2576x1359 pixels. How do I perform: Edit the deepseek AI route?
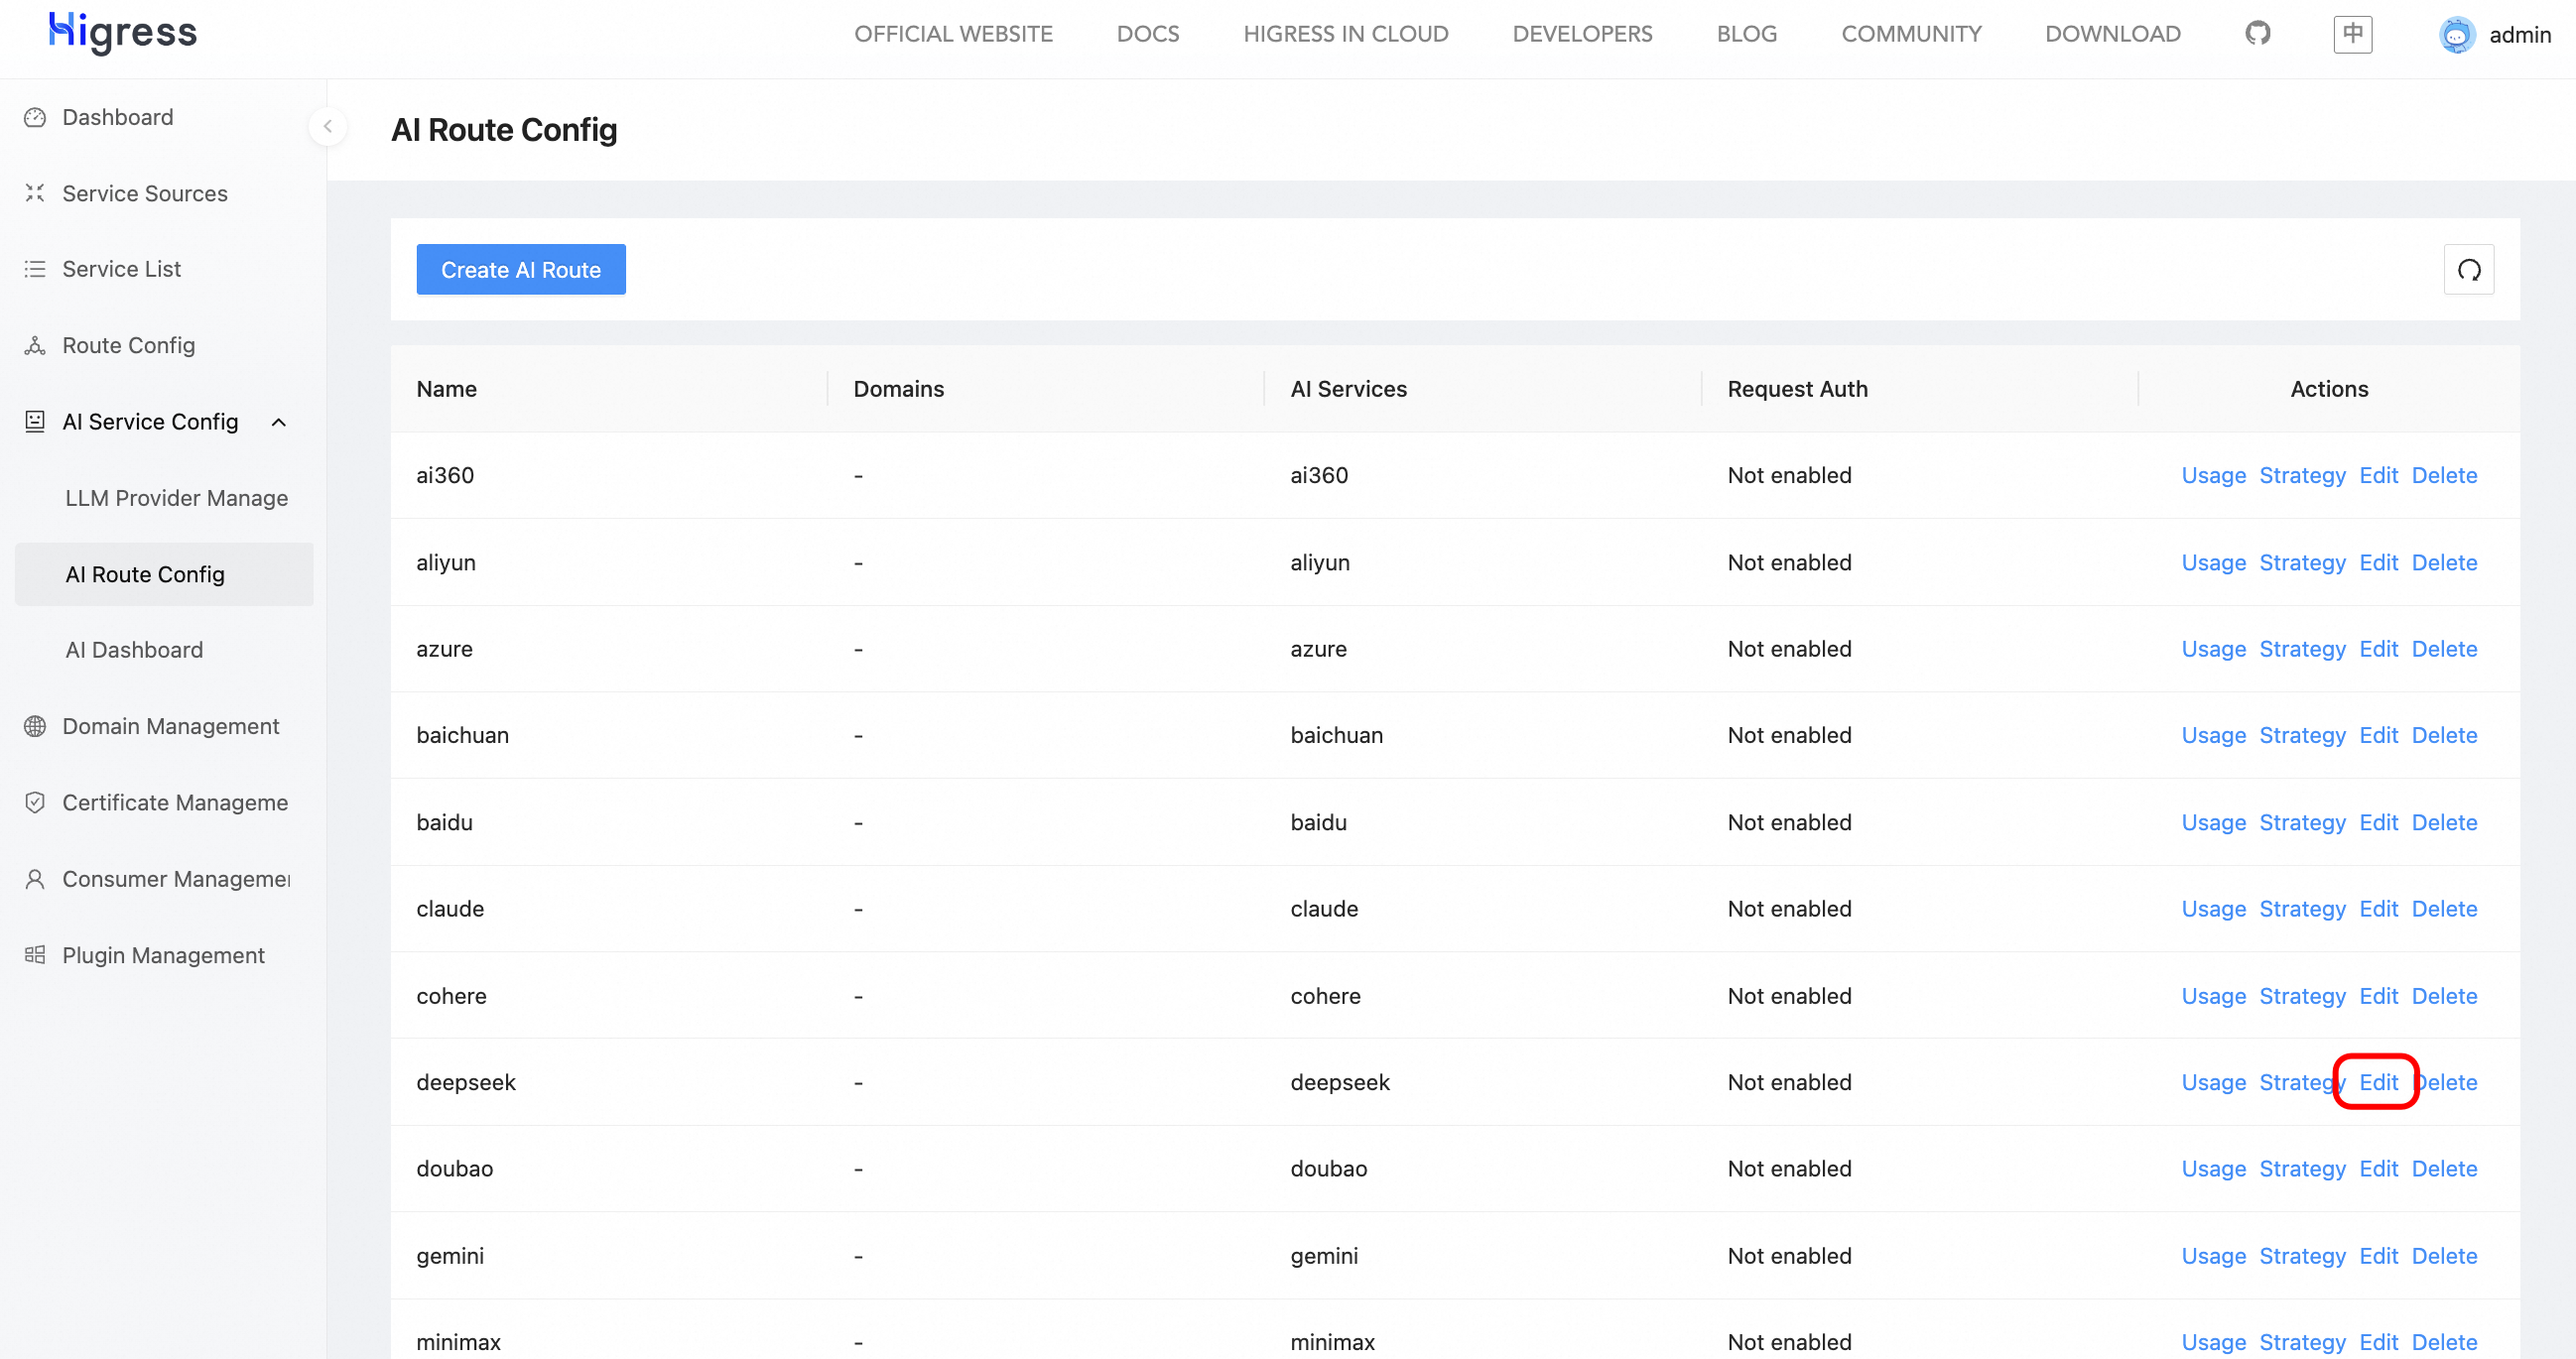[2377, 1082]
